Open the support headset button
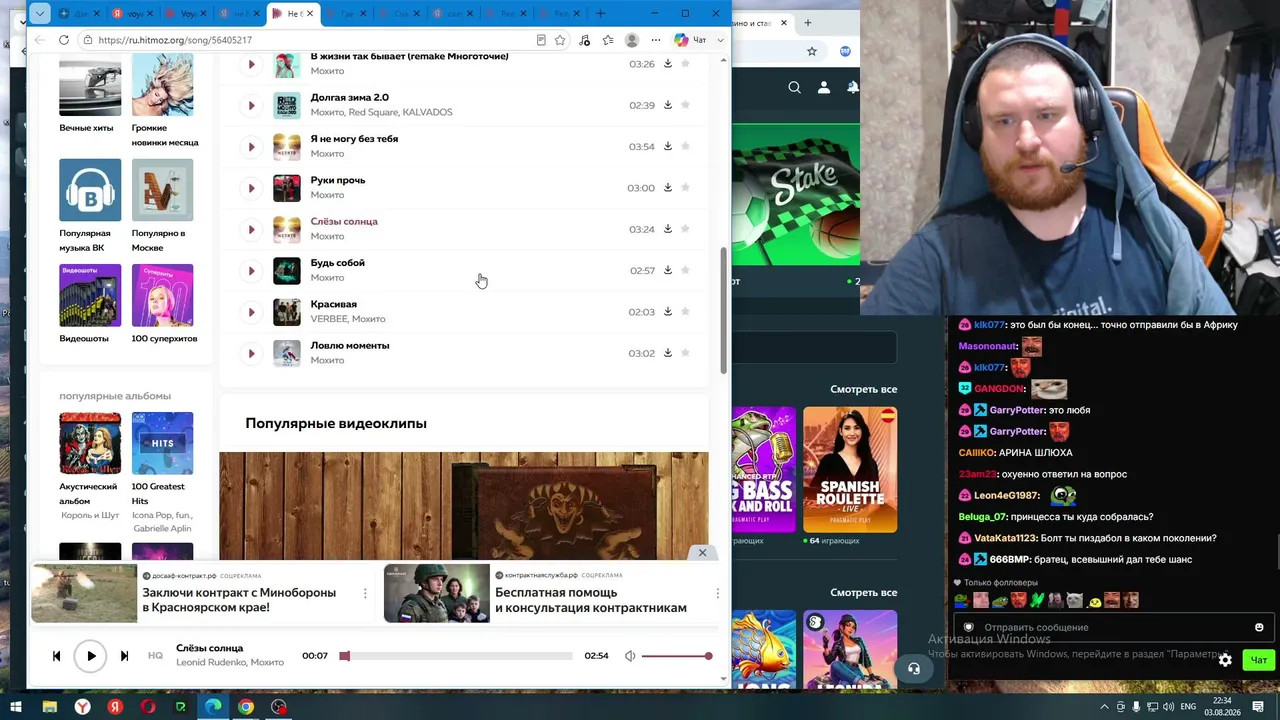1280x720 pixels. click(913, 669)
